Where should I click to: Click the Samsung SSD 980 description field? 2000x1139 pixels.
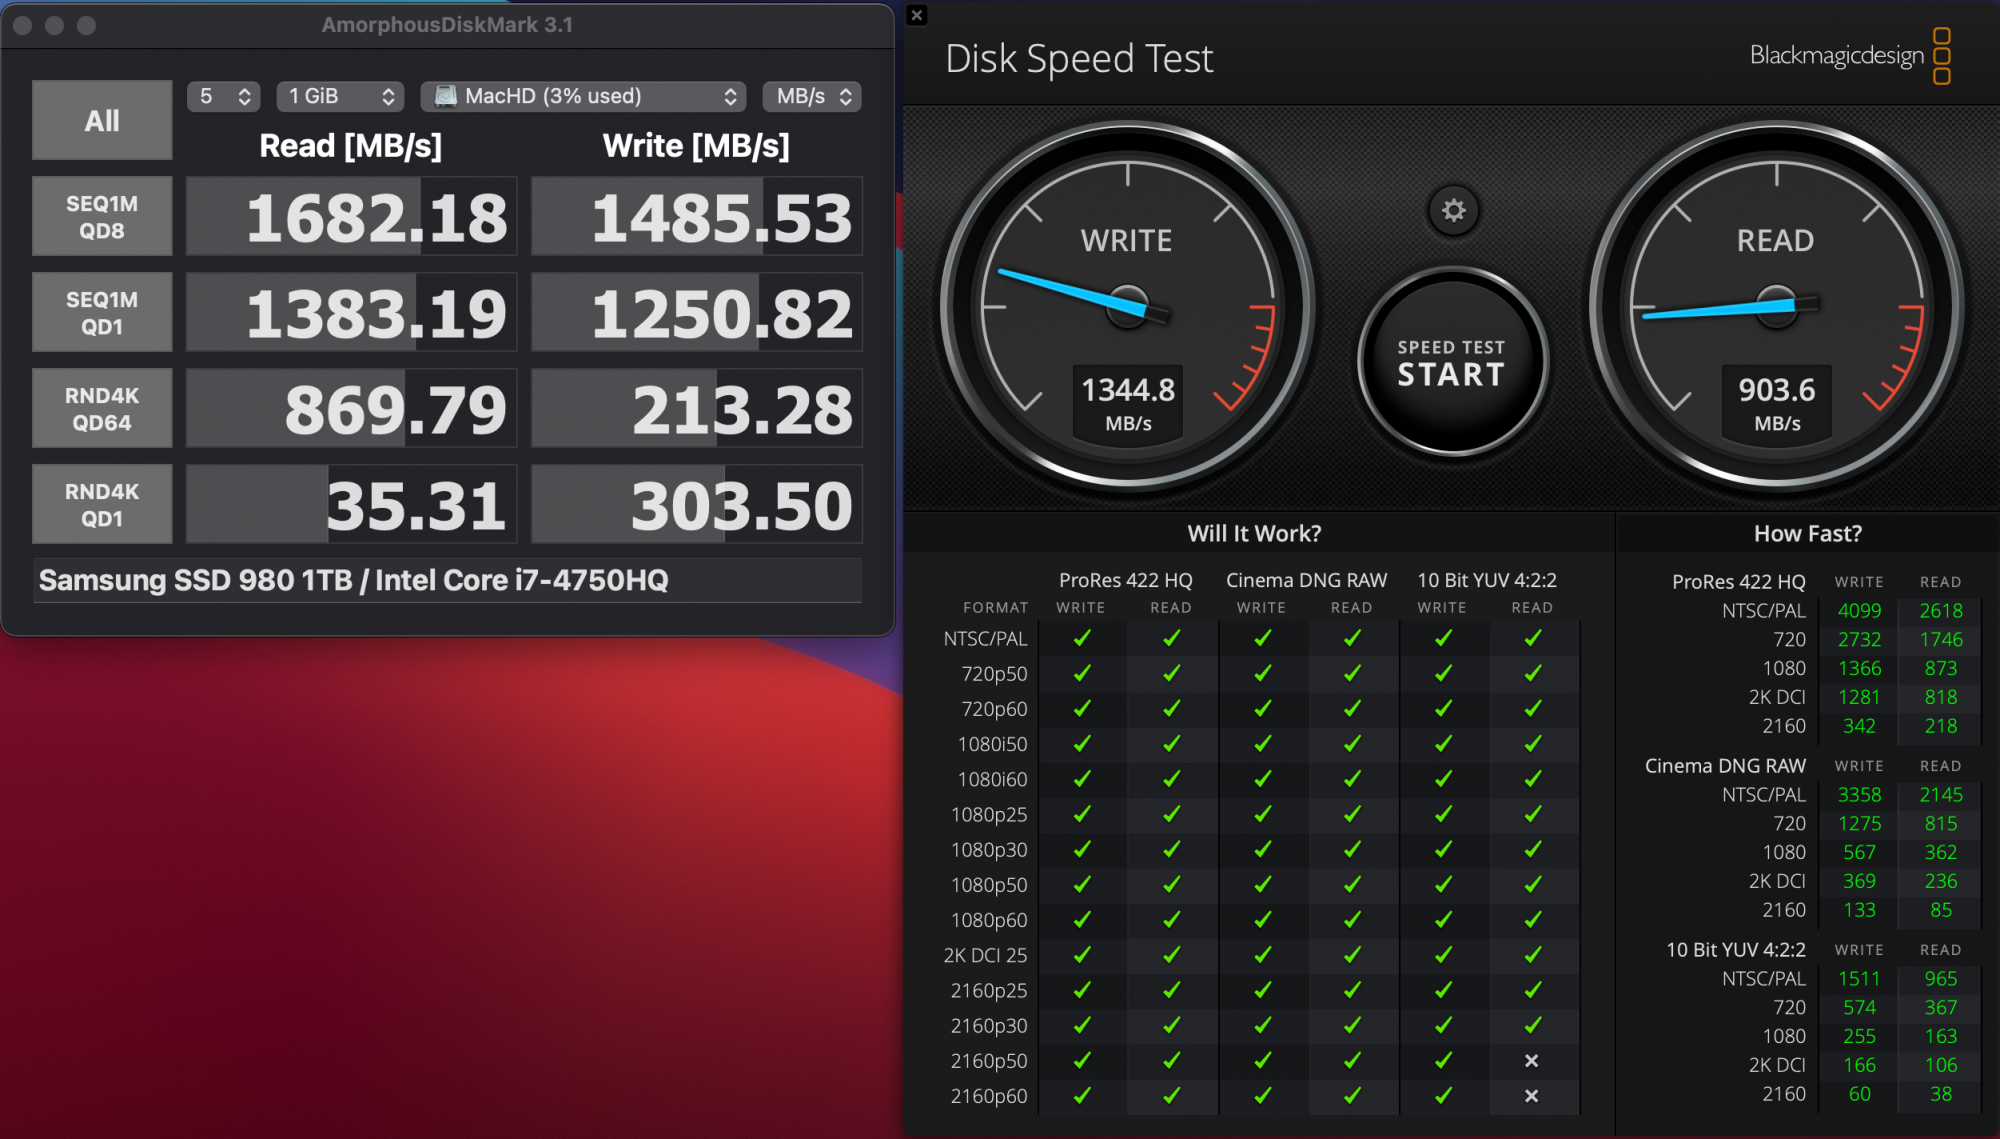point(447,581)
